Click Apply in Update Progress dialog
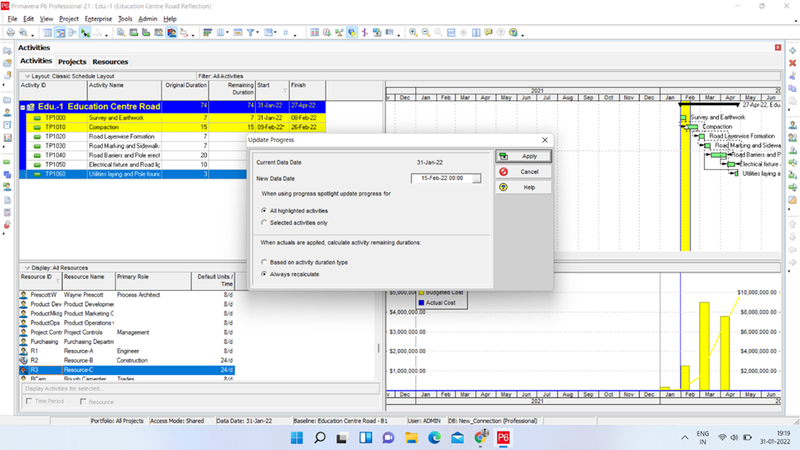Screen dimensions: 800x450 coord(523,156)
